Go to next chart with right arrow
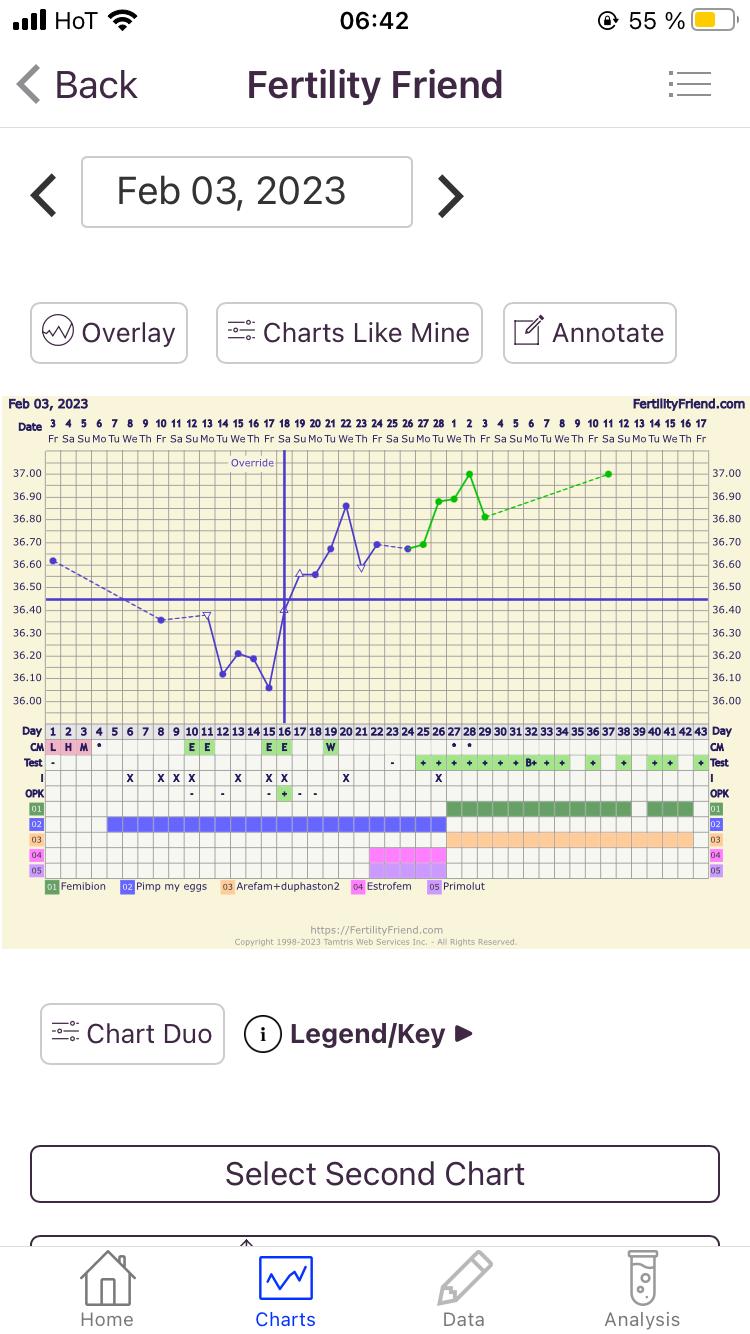The width and height of the screenshot is (750, 1334). [x=451, y=195]
